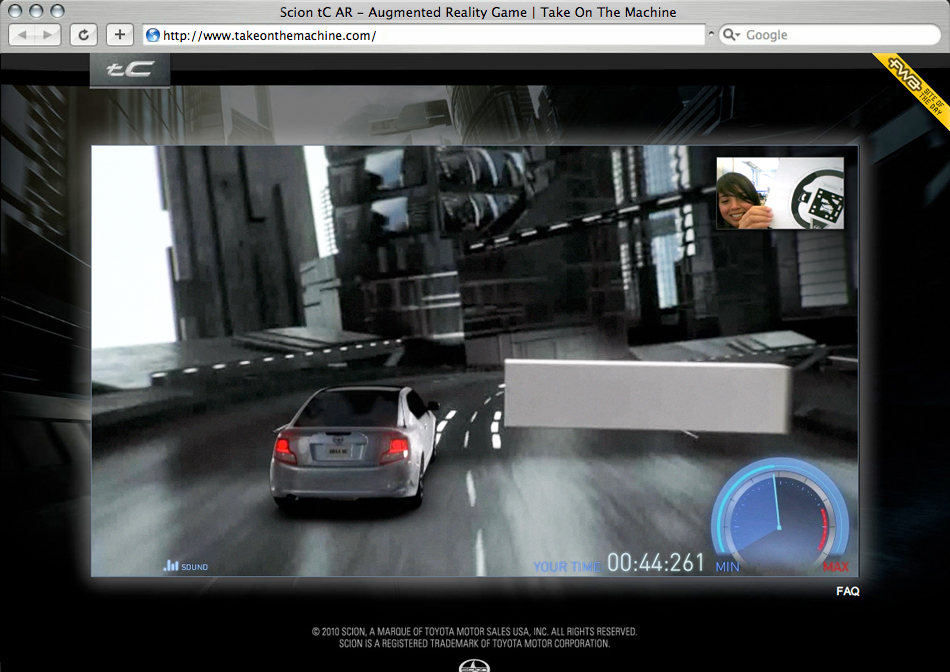Reload the page with the refresh button

pos(83,35)
